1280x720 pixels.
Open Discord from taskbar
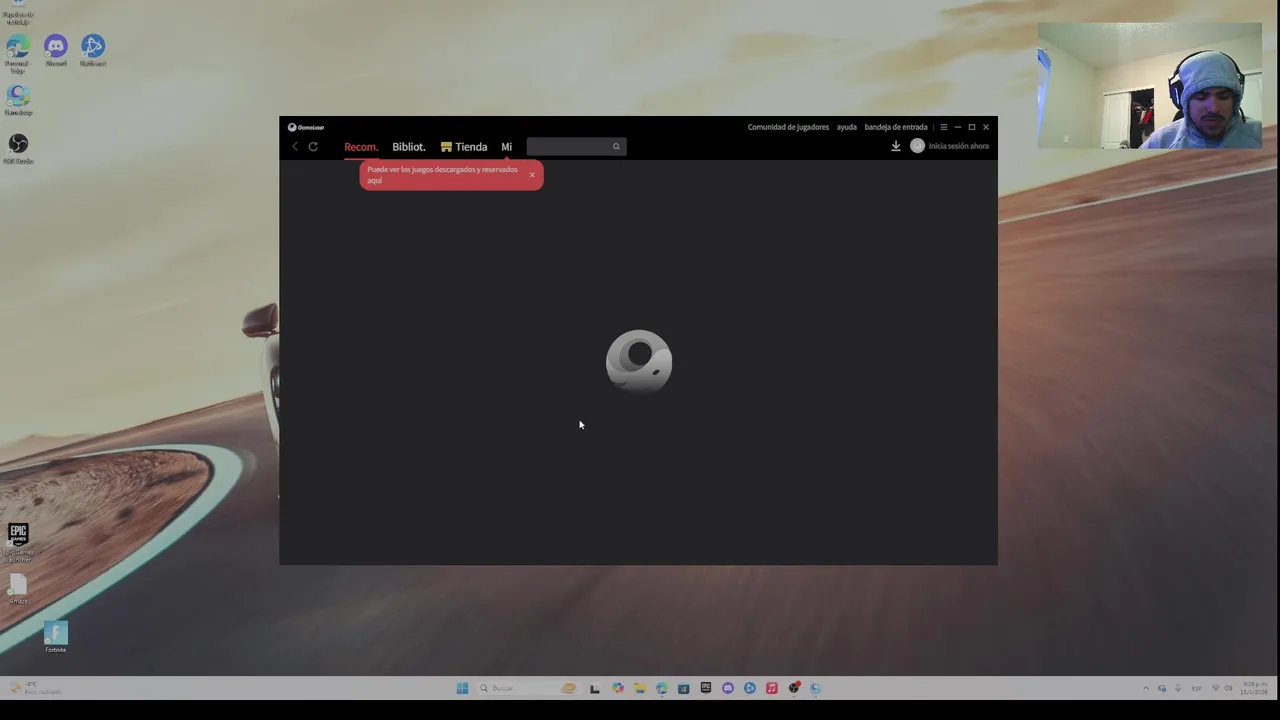pos(728,688)
